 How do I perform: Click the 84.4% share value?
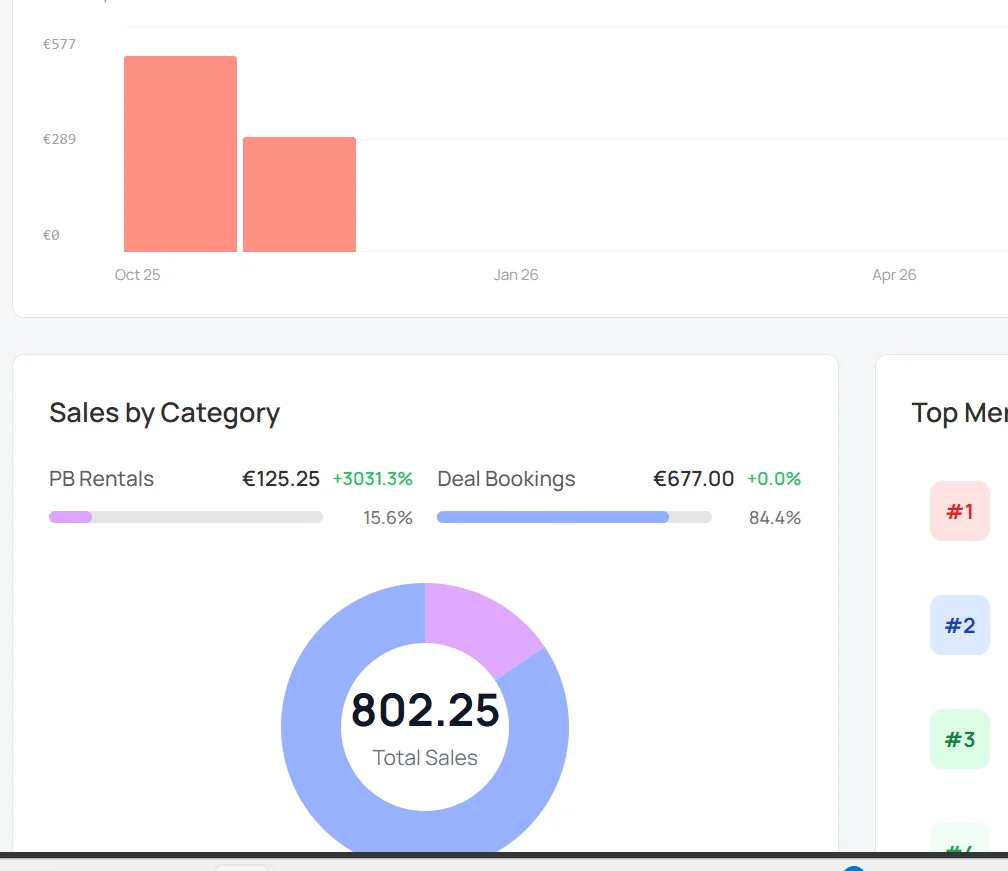click(775, 517)
